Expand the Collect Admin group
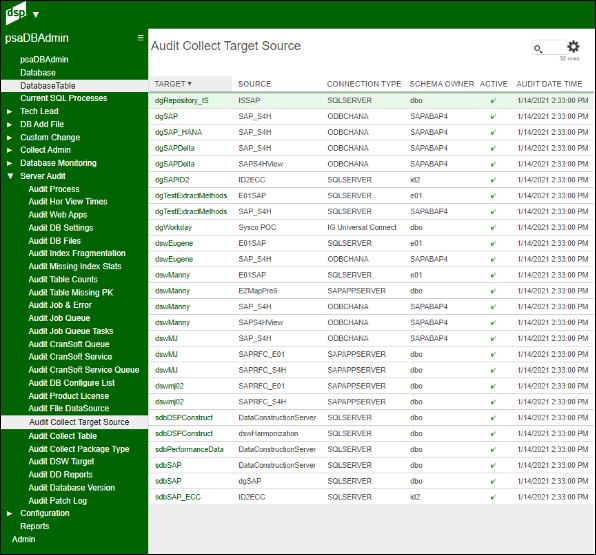 (10, 150)
